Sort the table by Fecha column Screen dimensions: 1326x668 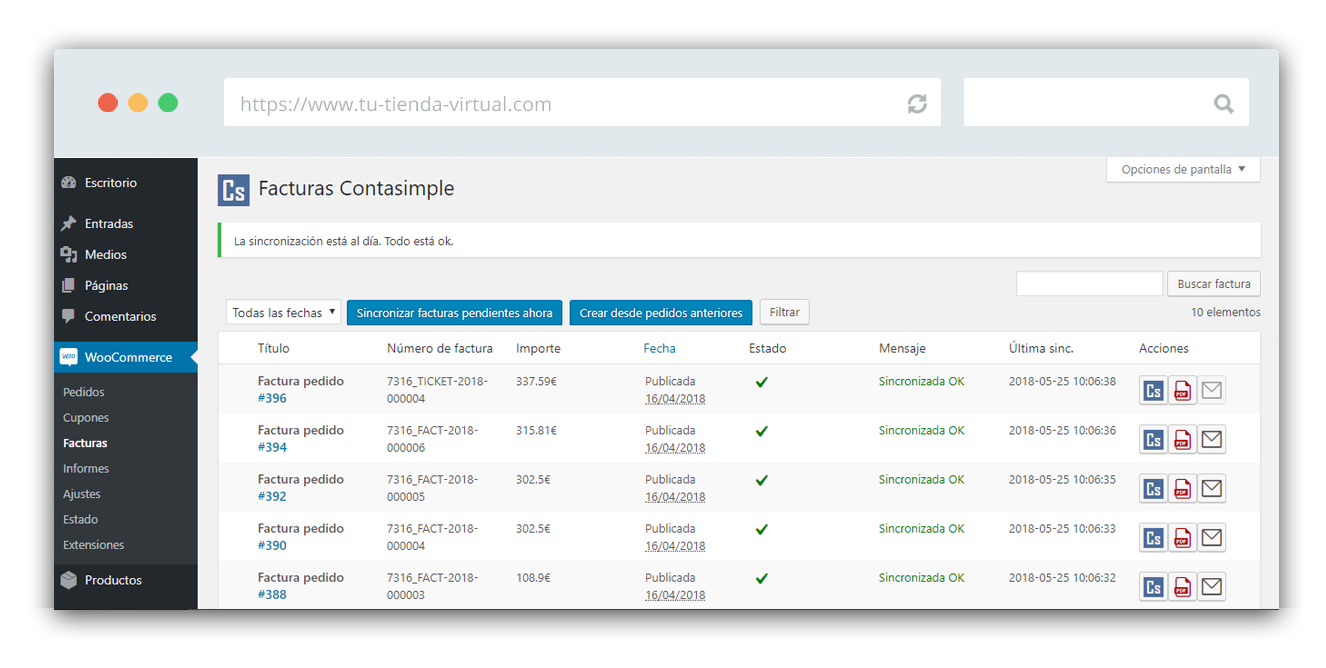[659, 349]
